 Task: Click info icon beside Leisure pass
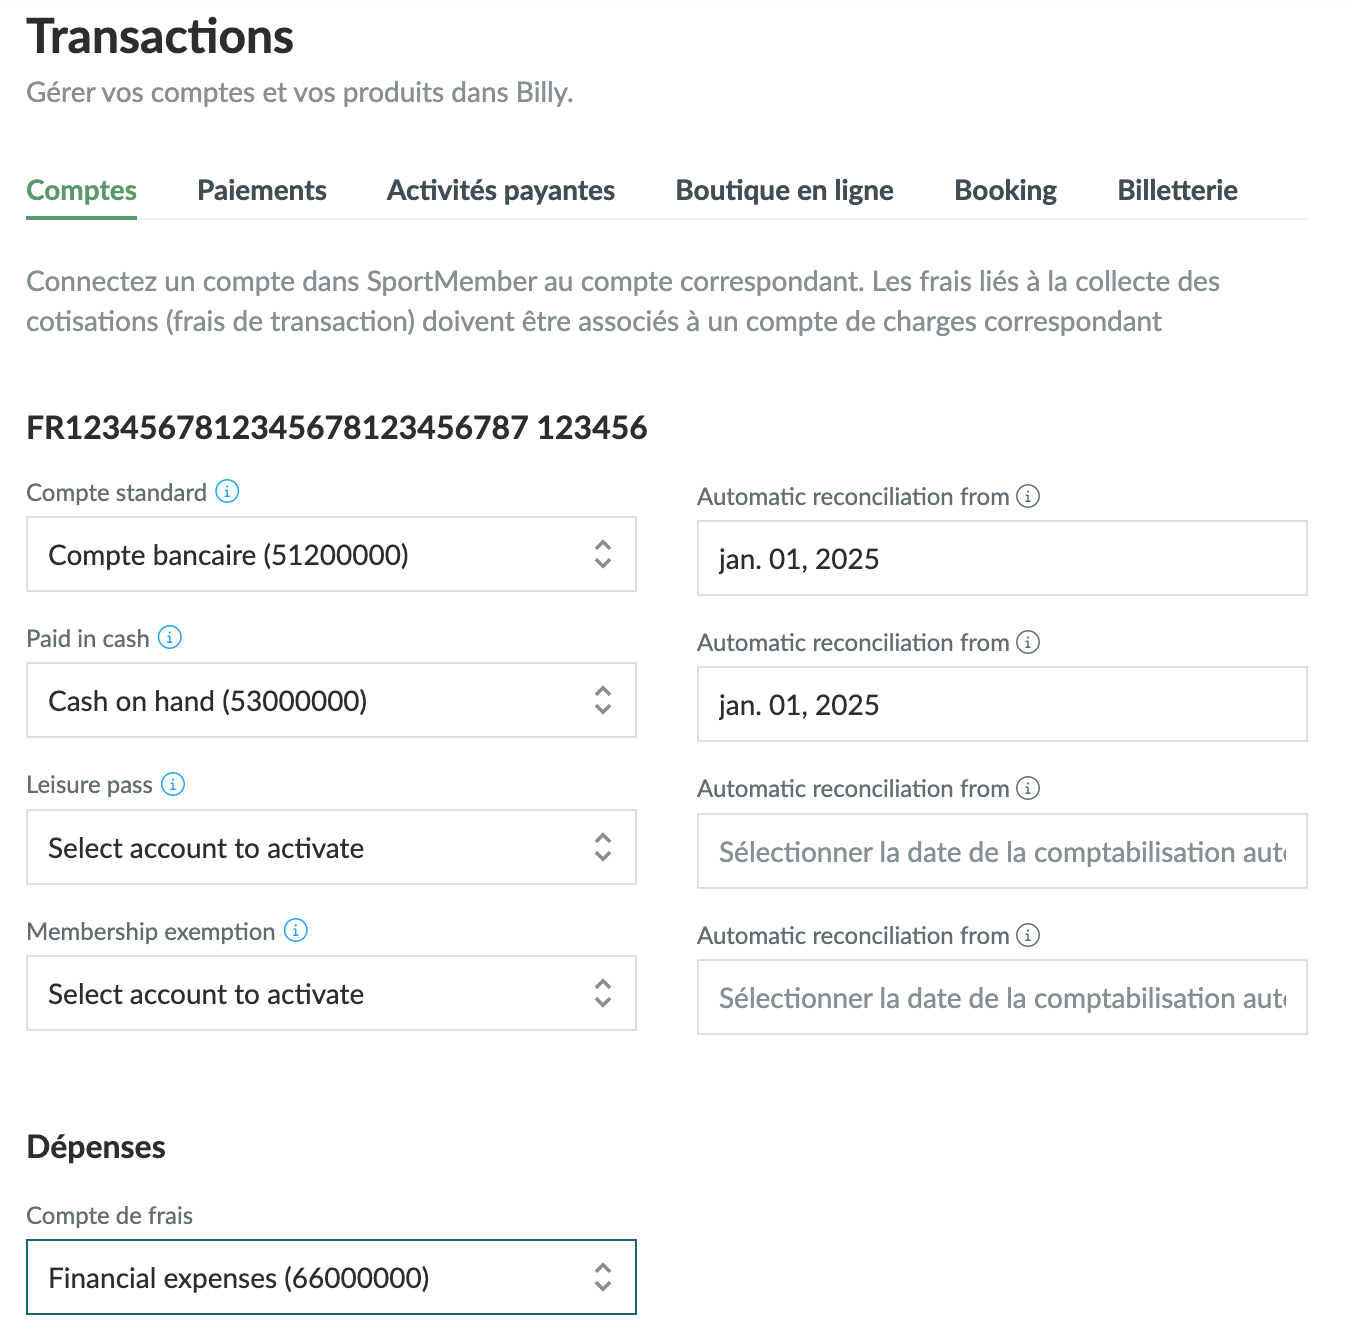(173, 784)
